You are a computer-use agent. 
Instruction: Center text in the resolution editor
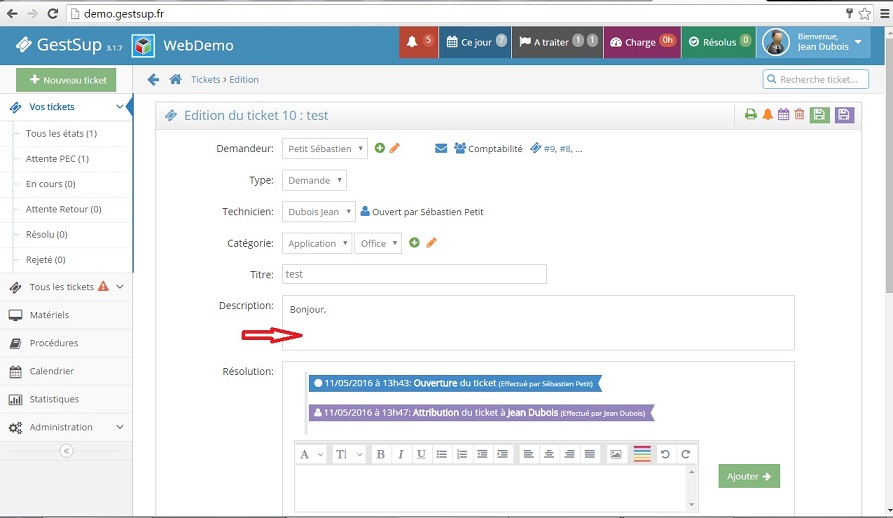[x=549, y=454]
